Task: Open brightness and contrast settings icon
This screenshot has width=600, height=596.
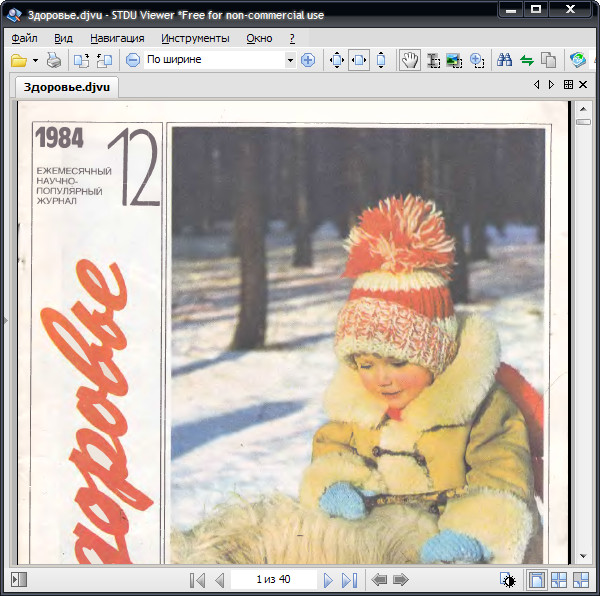Action: click(508, 580)
